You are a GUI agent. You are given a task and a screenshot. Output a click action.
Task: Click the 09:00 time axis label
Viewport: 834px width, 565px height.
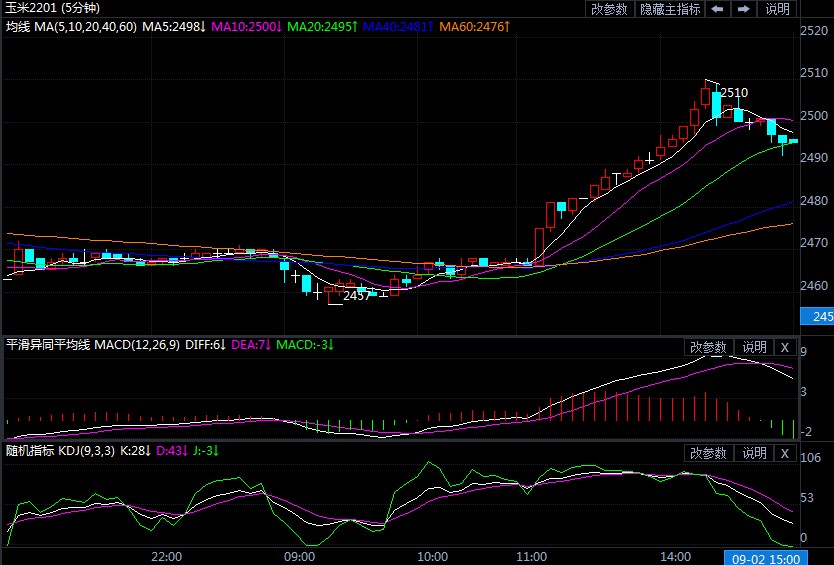pos(299,557)
